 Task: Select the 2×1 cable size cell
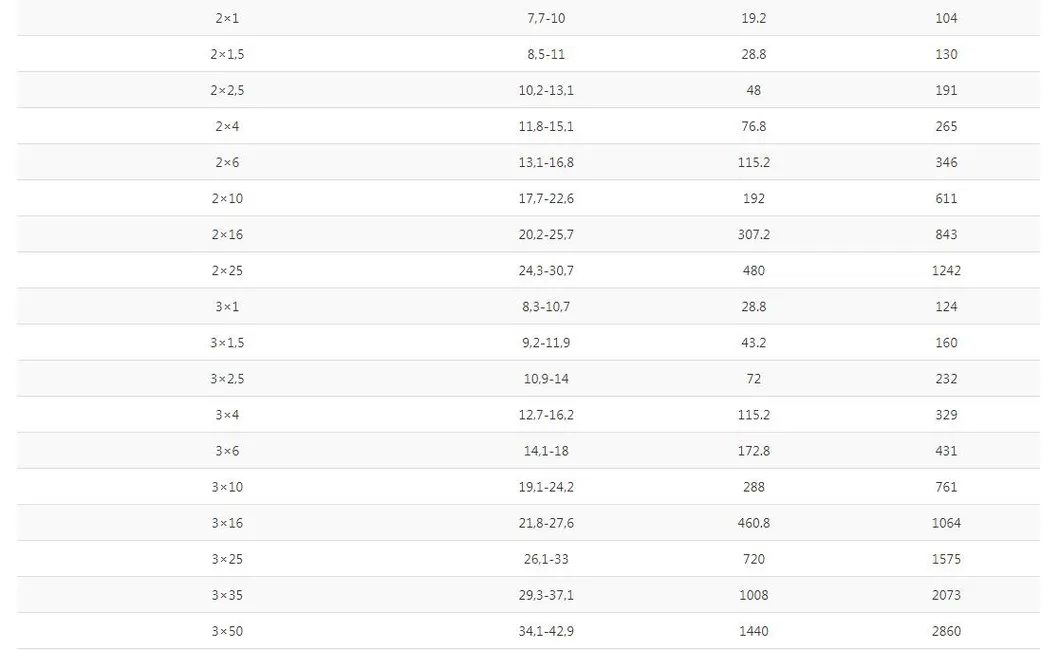227,18
